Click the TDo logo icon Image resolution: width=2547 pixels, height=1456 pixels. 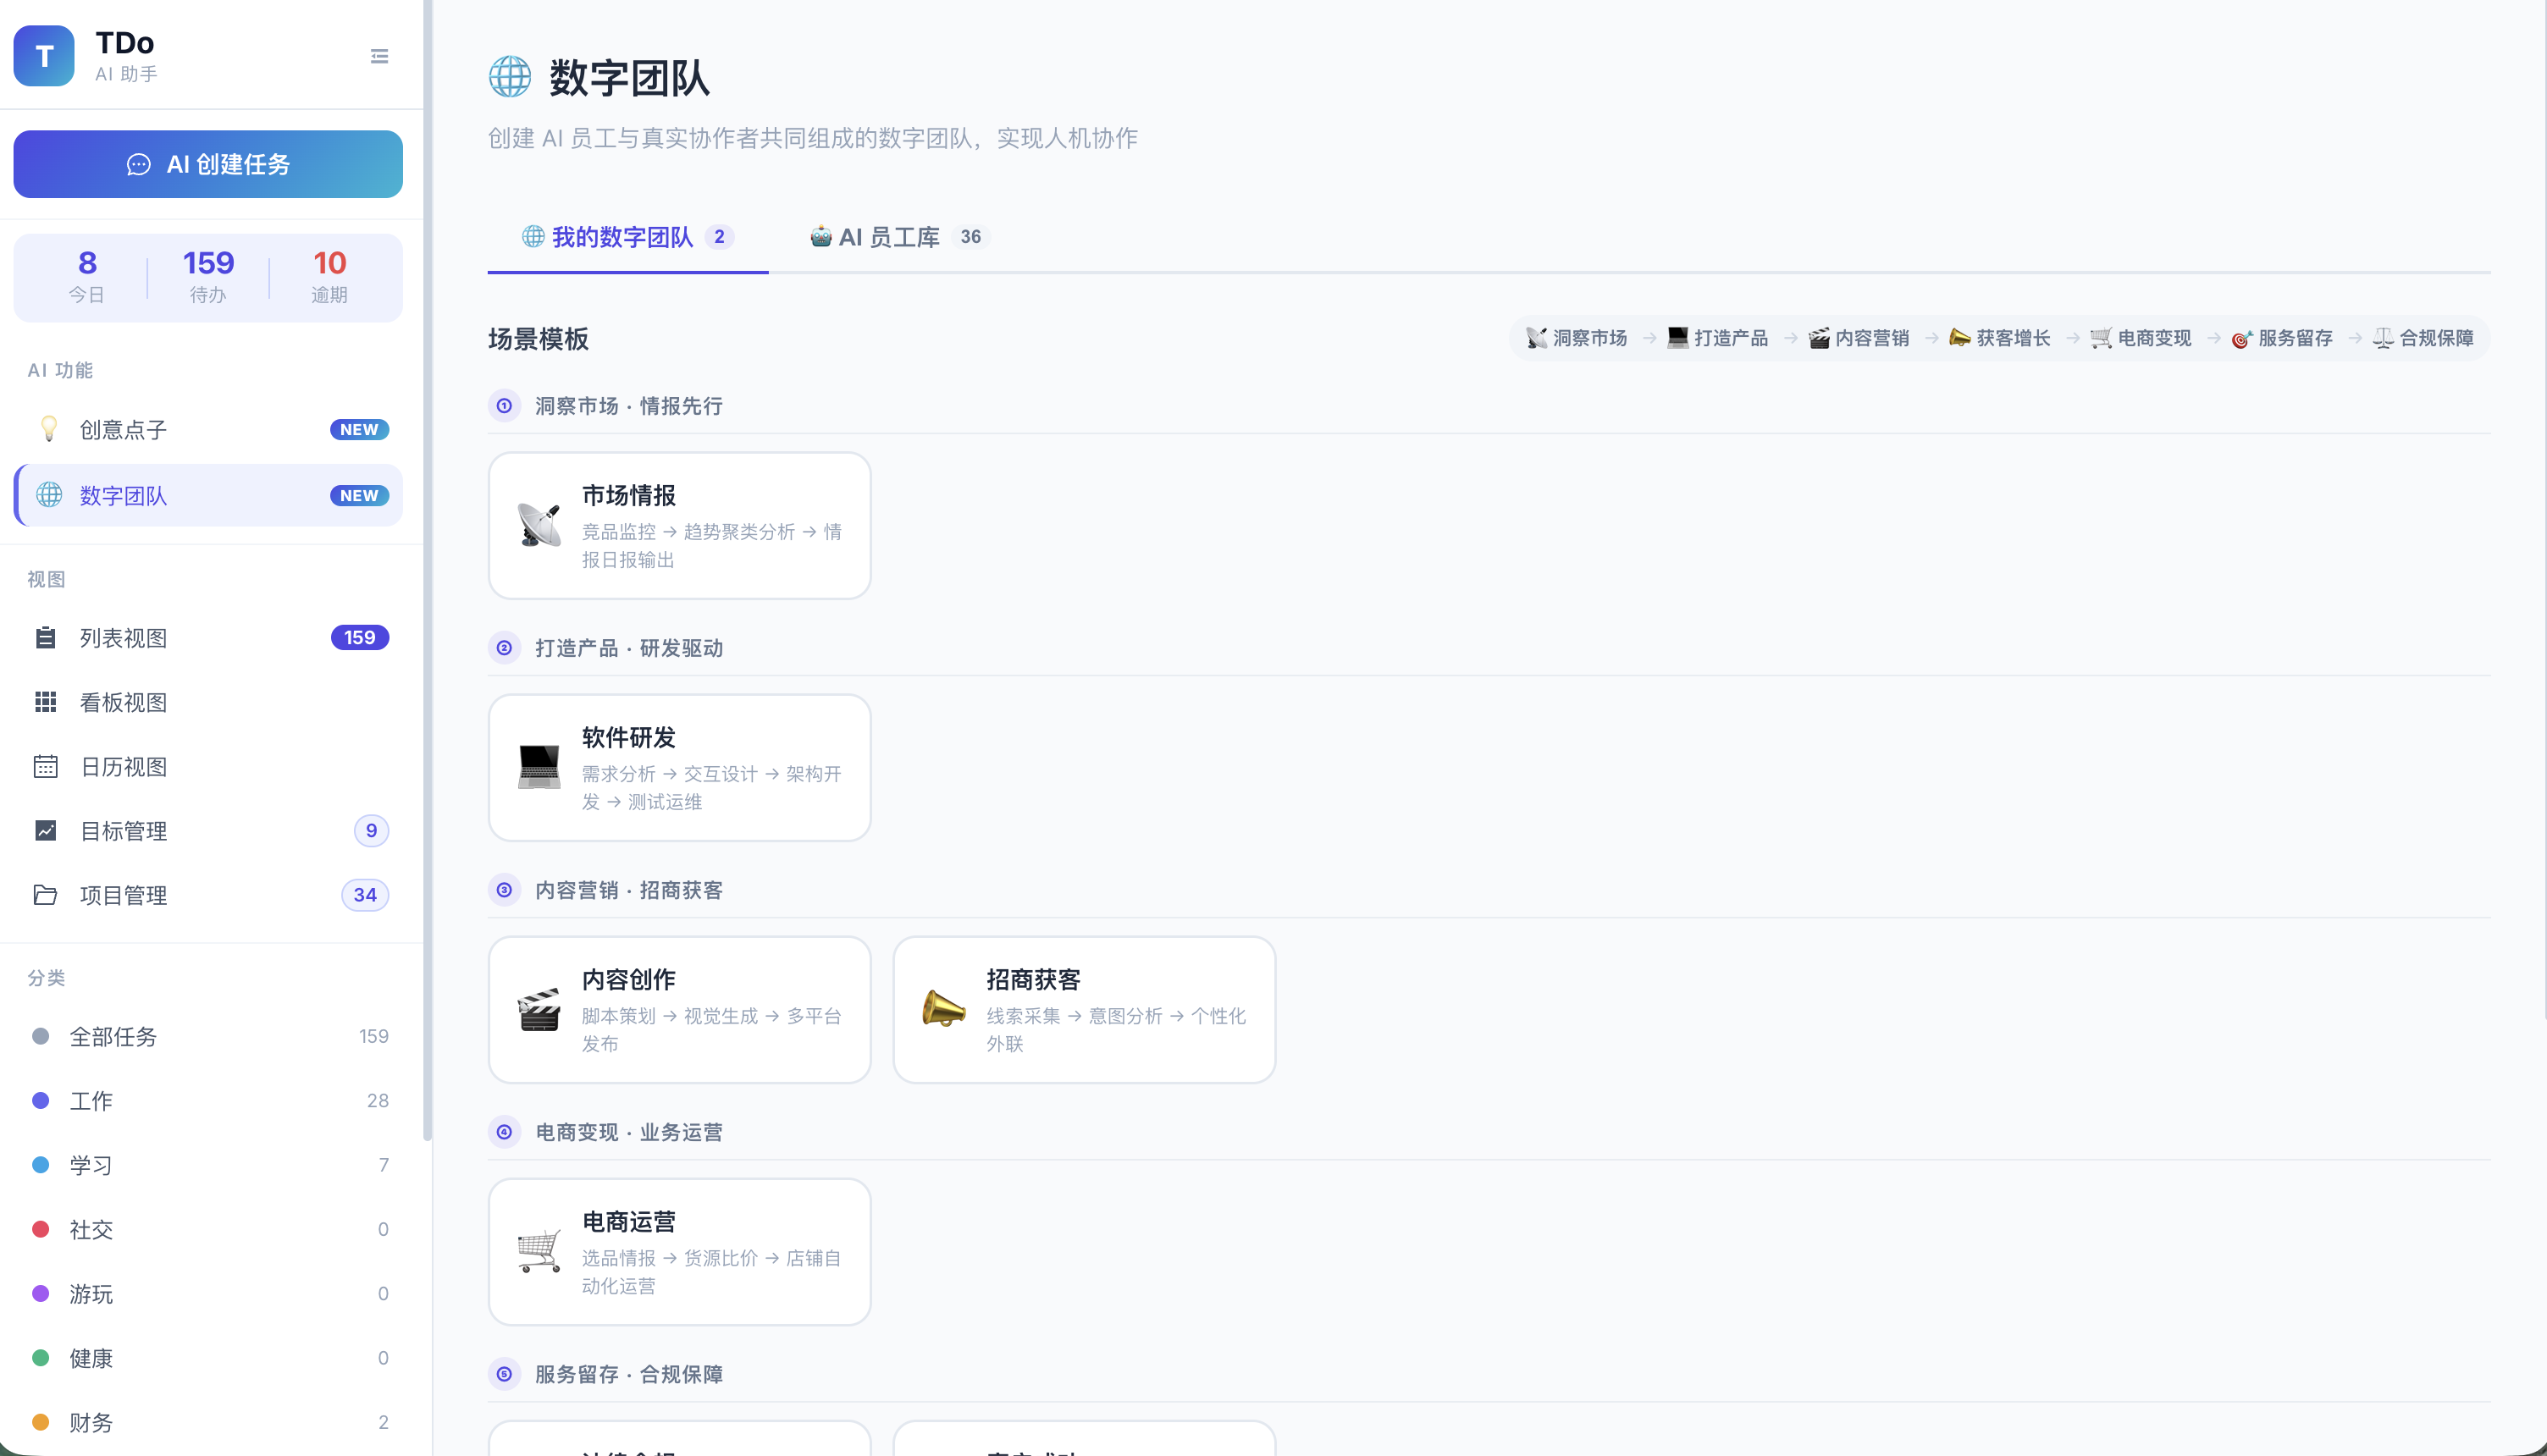[44, 56]
